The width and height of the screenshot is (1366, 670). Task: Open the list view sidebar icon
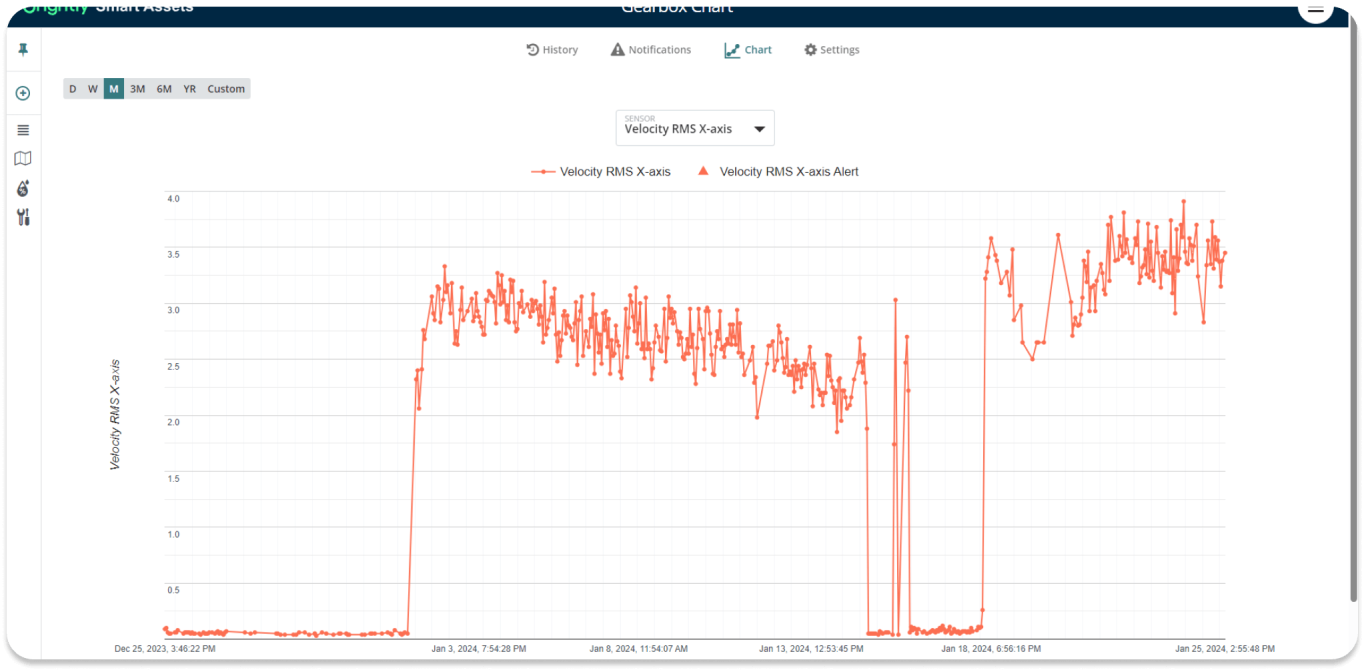(23, 130)
